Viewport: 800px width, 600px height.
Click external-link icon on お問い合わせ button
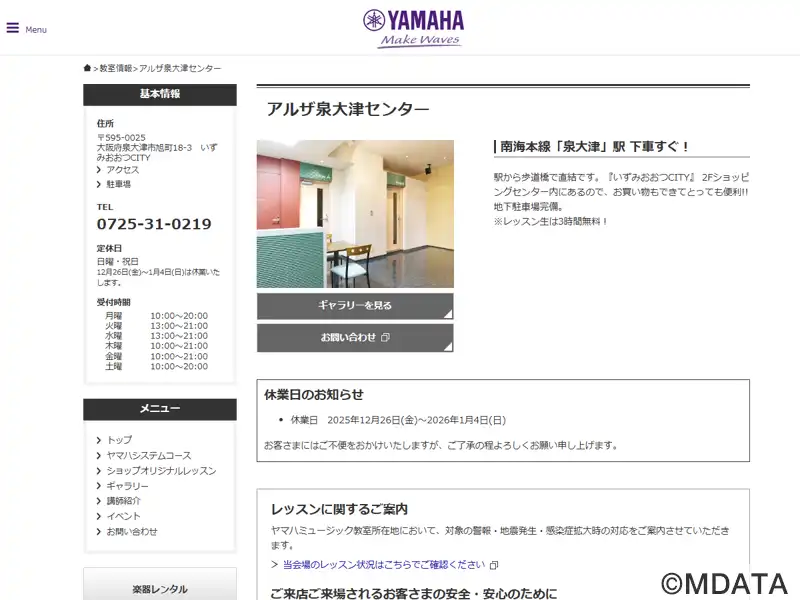[386, 337]
